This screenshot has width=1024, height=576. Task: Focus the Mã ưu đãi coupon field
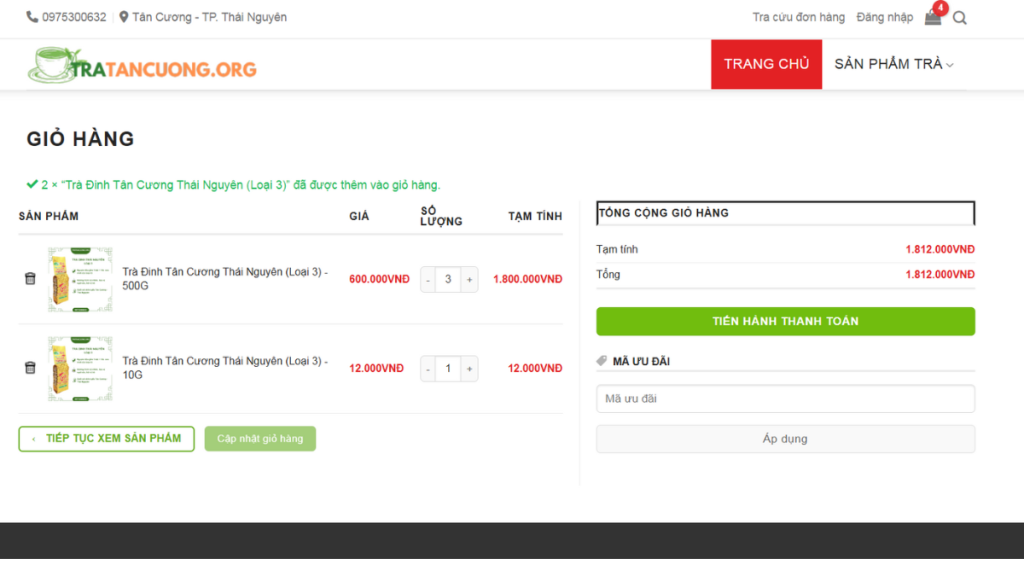pyautogui.click(x=786, y=398)
